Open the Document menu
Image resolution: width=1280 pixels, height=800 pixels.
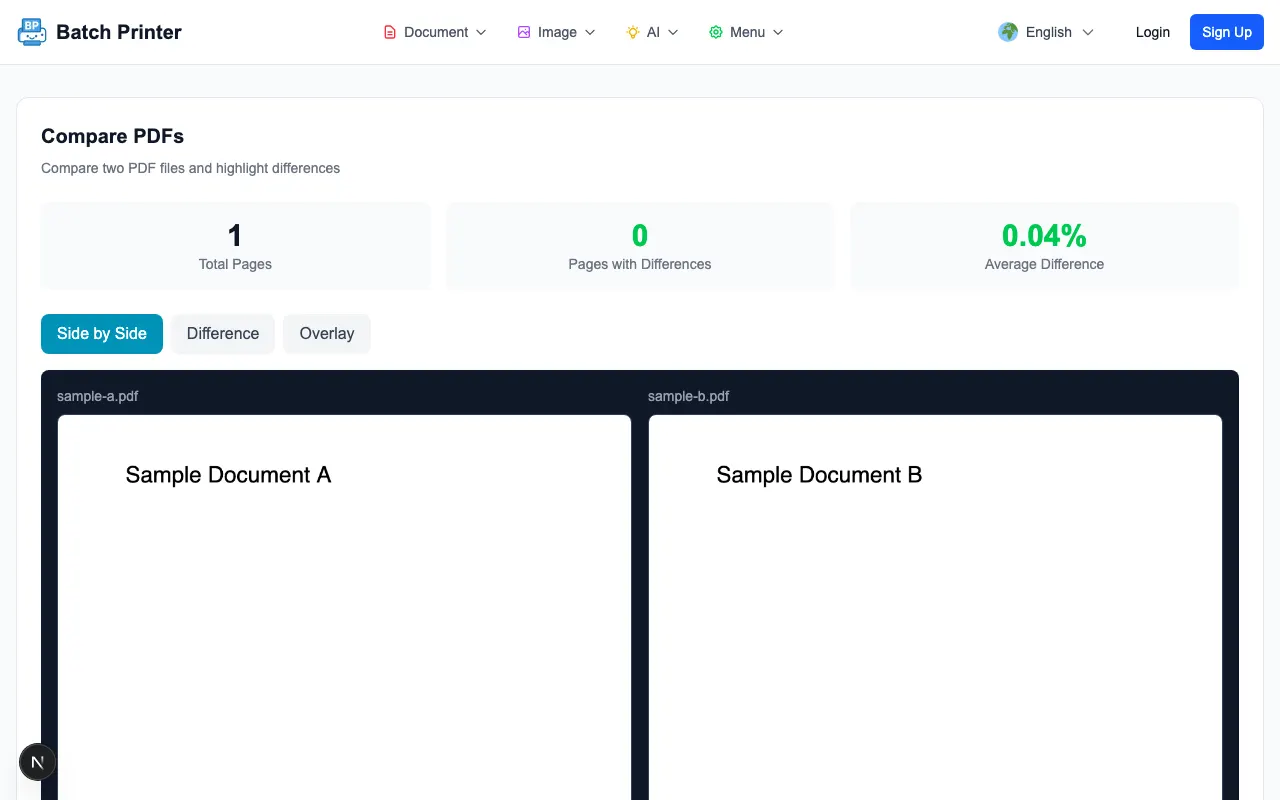coord(435,32)
